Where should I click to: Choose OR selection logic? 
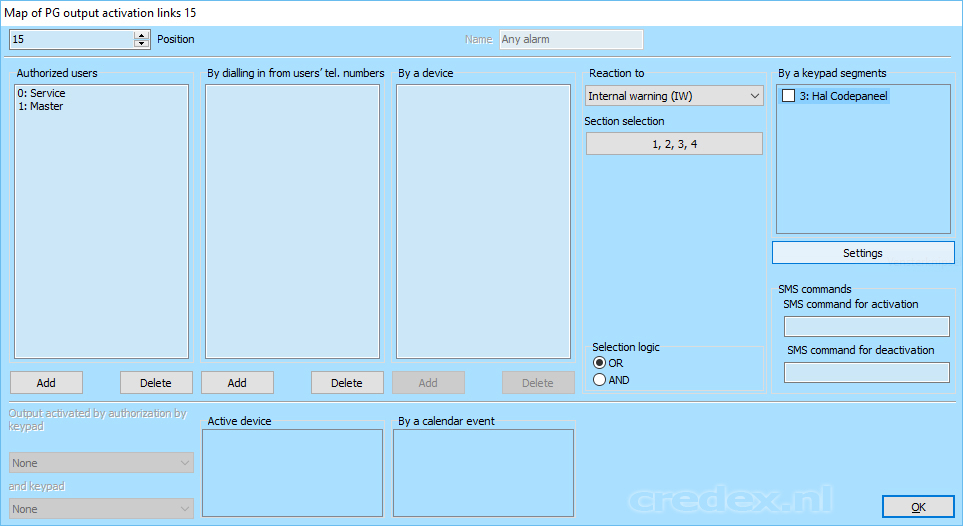coord(599,363)
